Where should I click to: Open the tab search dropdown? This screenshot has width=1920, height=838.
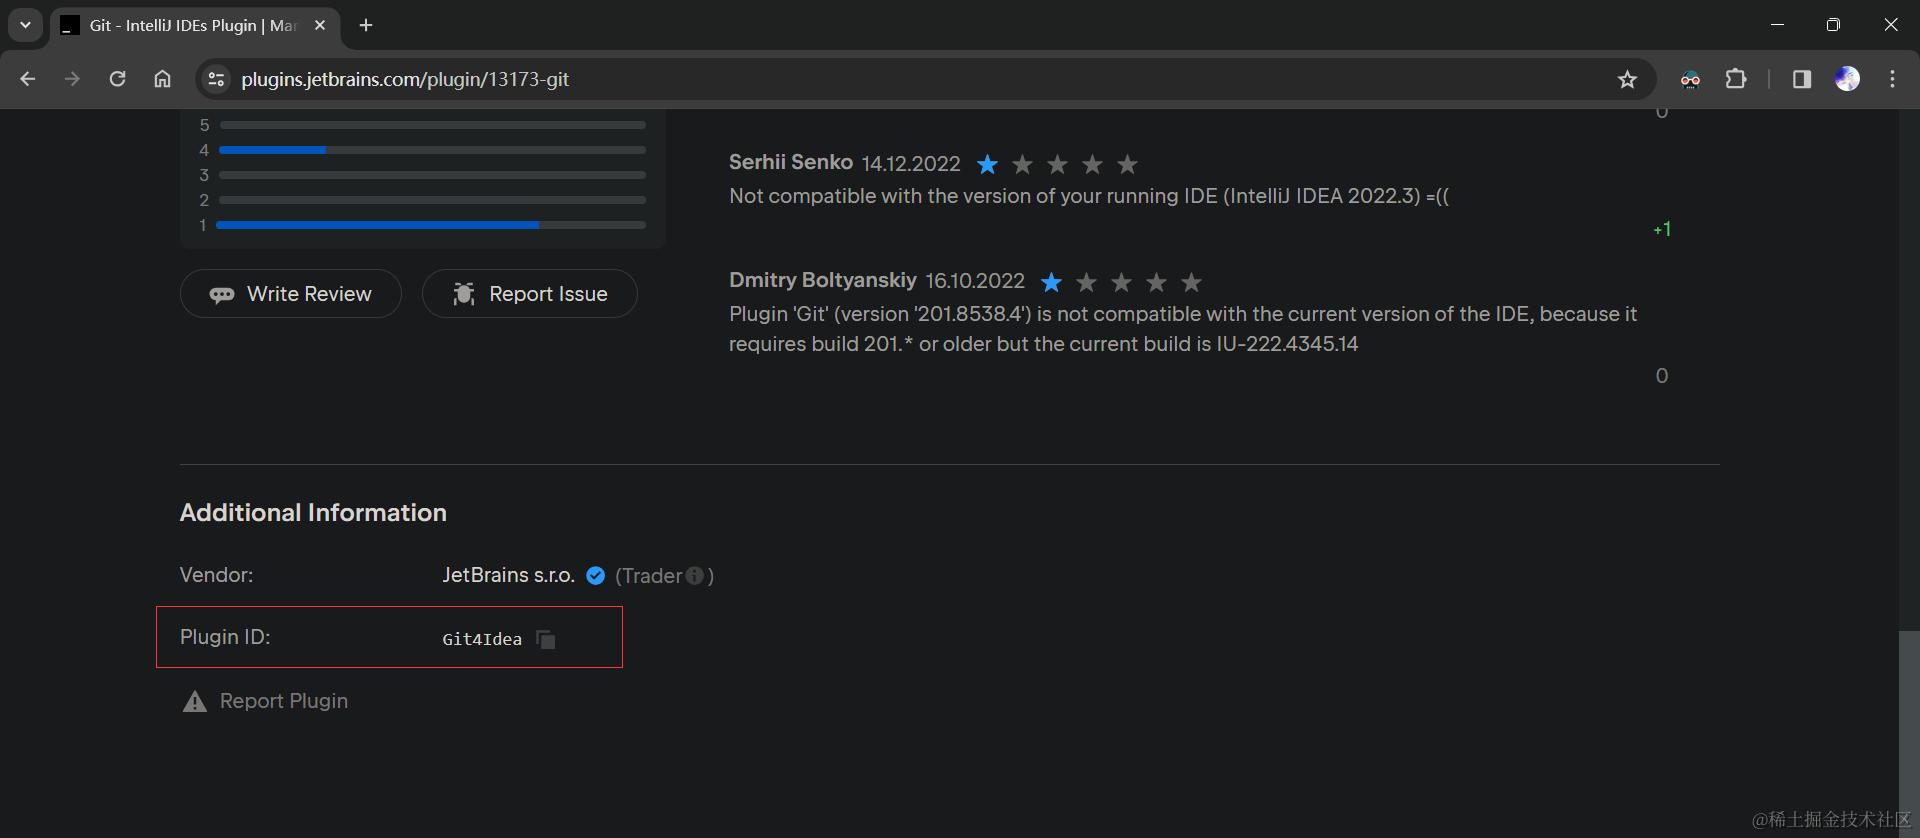[25, 25]
